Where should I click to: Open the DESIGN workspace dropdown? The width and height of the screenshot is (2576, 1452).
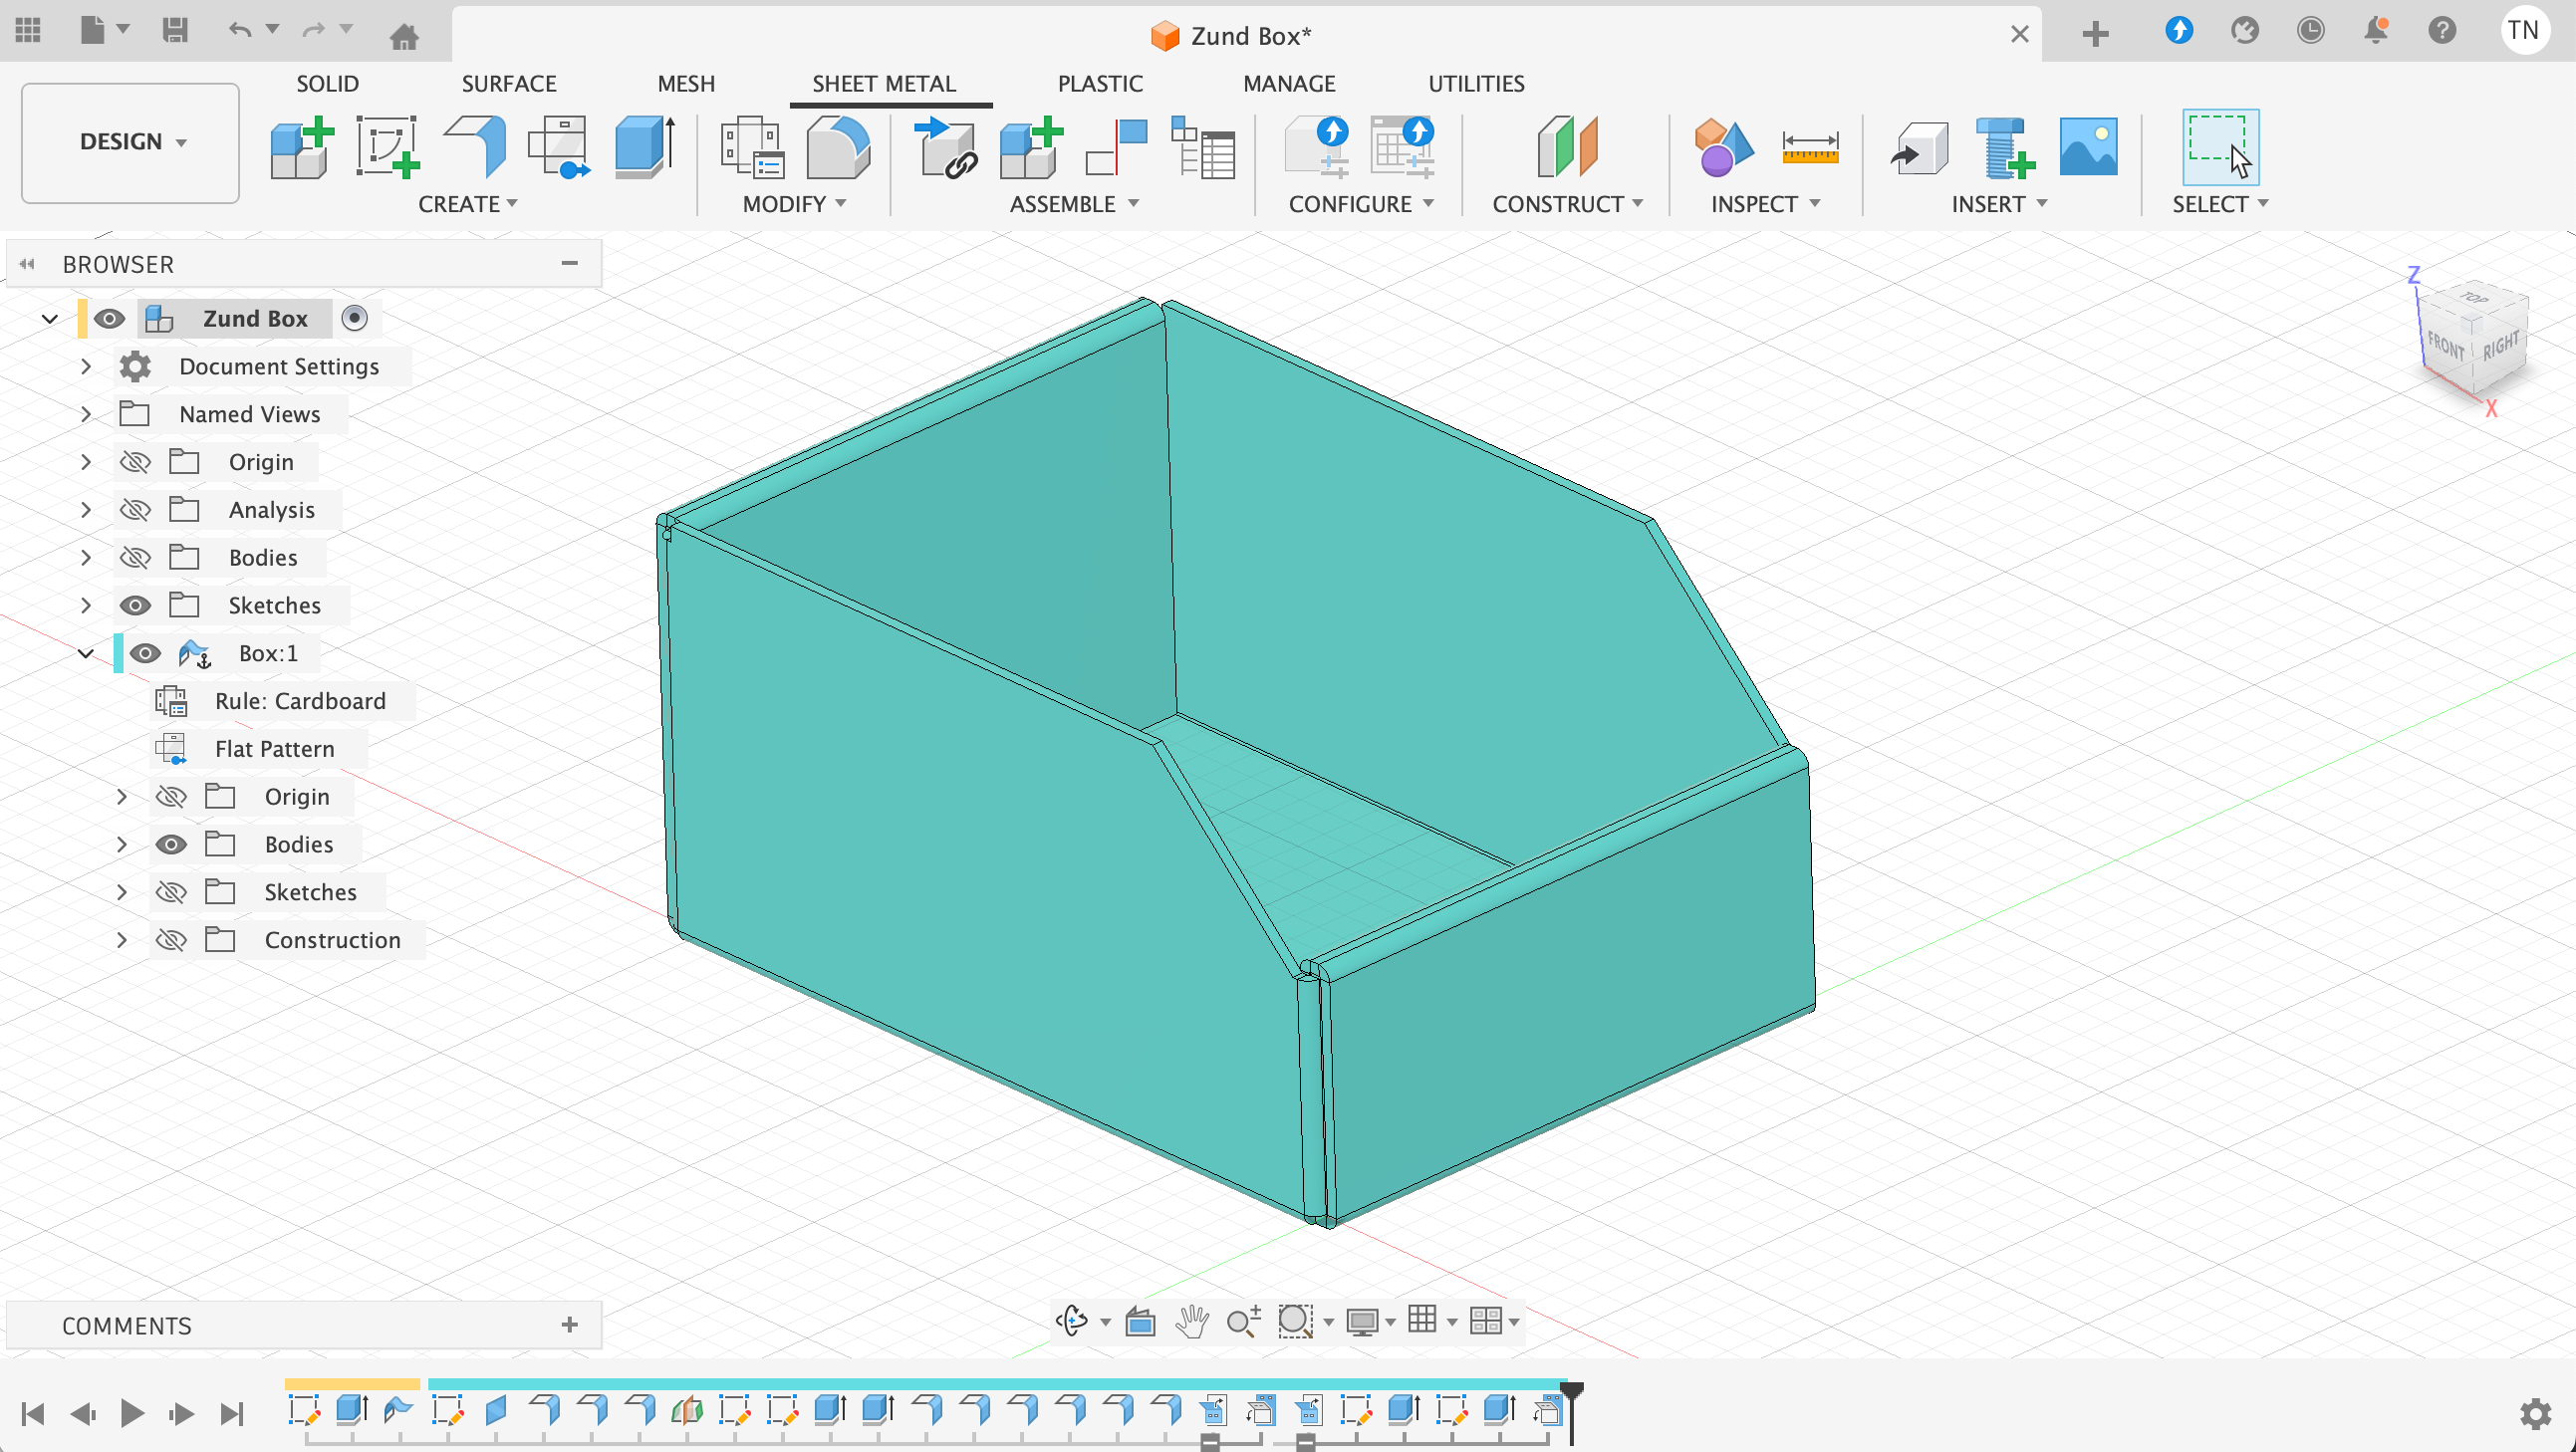tap(131, 142)
